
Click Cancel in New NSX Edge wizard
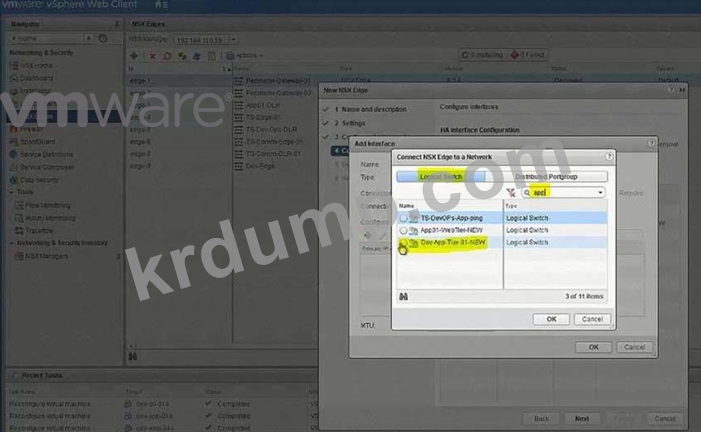click(x=665, y=419)
